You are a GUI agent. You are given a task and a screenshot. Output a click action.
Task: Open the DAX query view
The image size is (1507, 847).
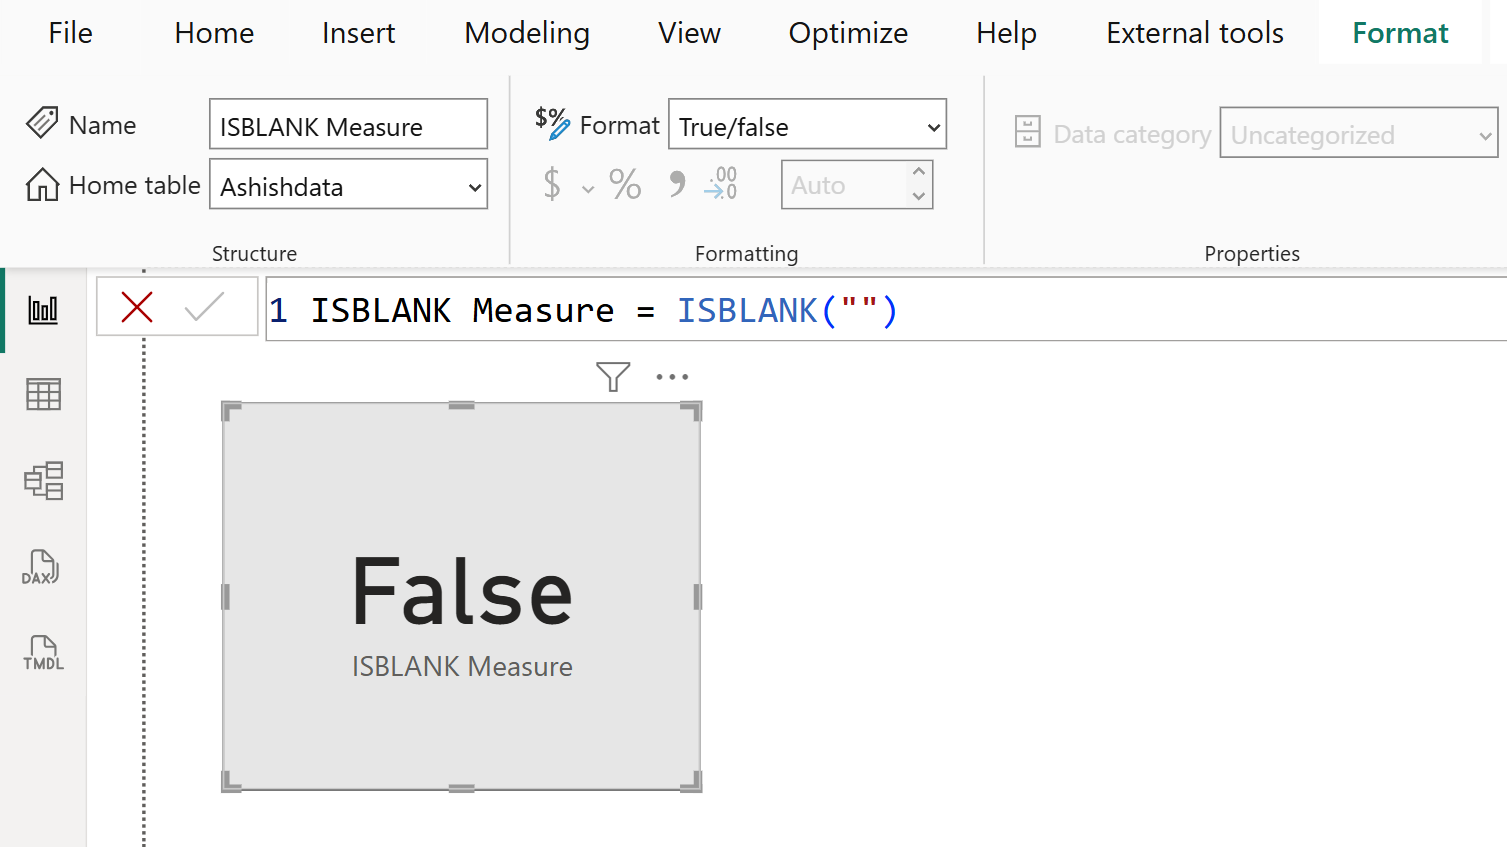(42, 567)
